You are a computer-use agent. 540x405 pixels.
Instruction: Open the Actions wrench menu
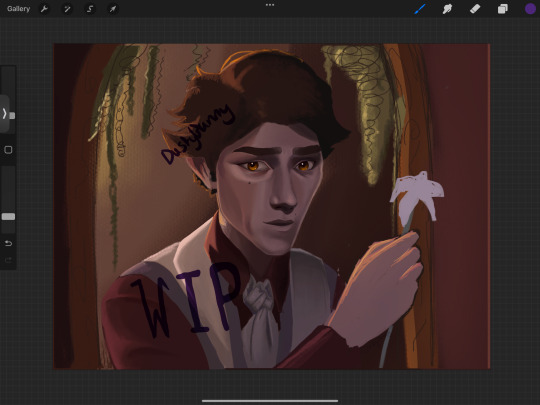[x=44, y=9]
